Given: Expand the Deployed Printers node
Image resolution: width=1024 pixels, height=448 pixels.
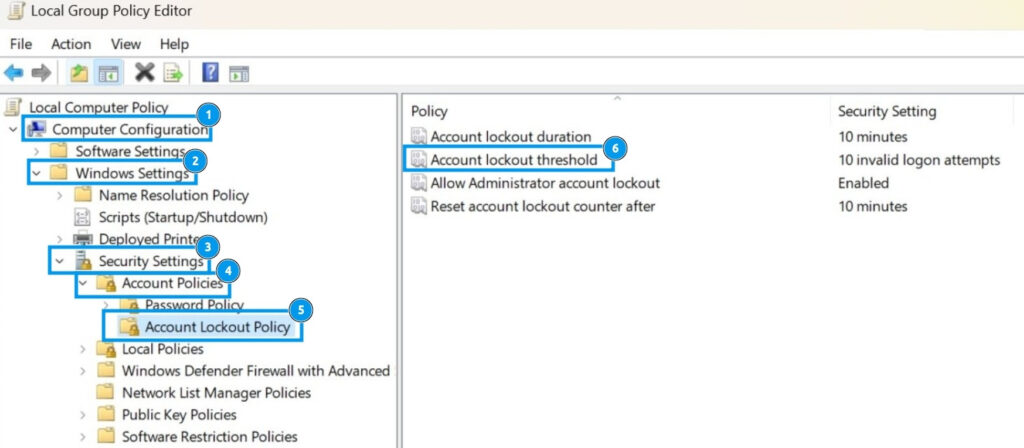Looking at the screenshot, I should coord(59,239).
